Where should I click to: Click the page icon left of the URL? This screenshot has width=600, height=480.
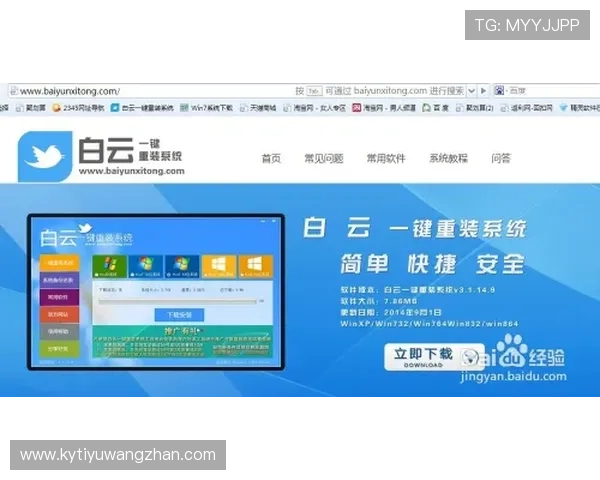(x=14, y=91)
